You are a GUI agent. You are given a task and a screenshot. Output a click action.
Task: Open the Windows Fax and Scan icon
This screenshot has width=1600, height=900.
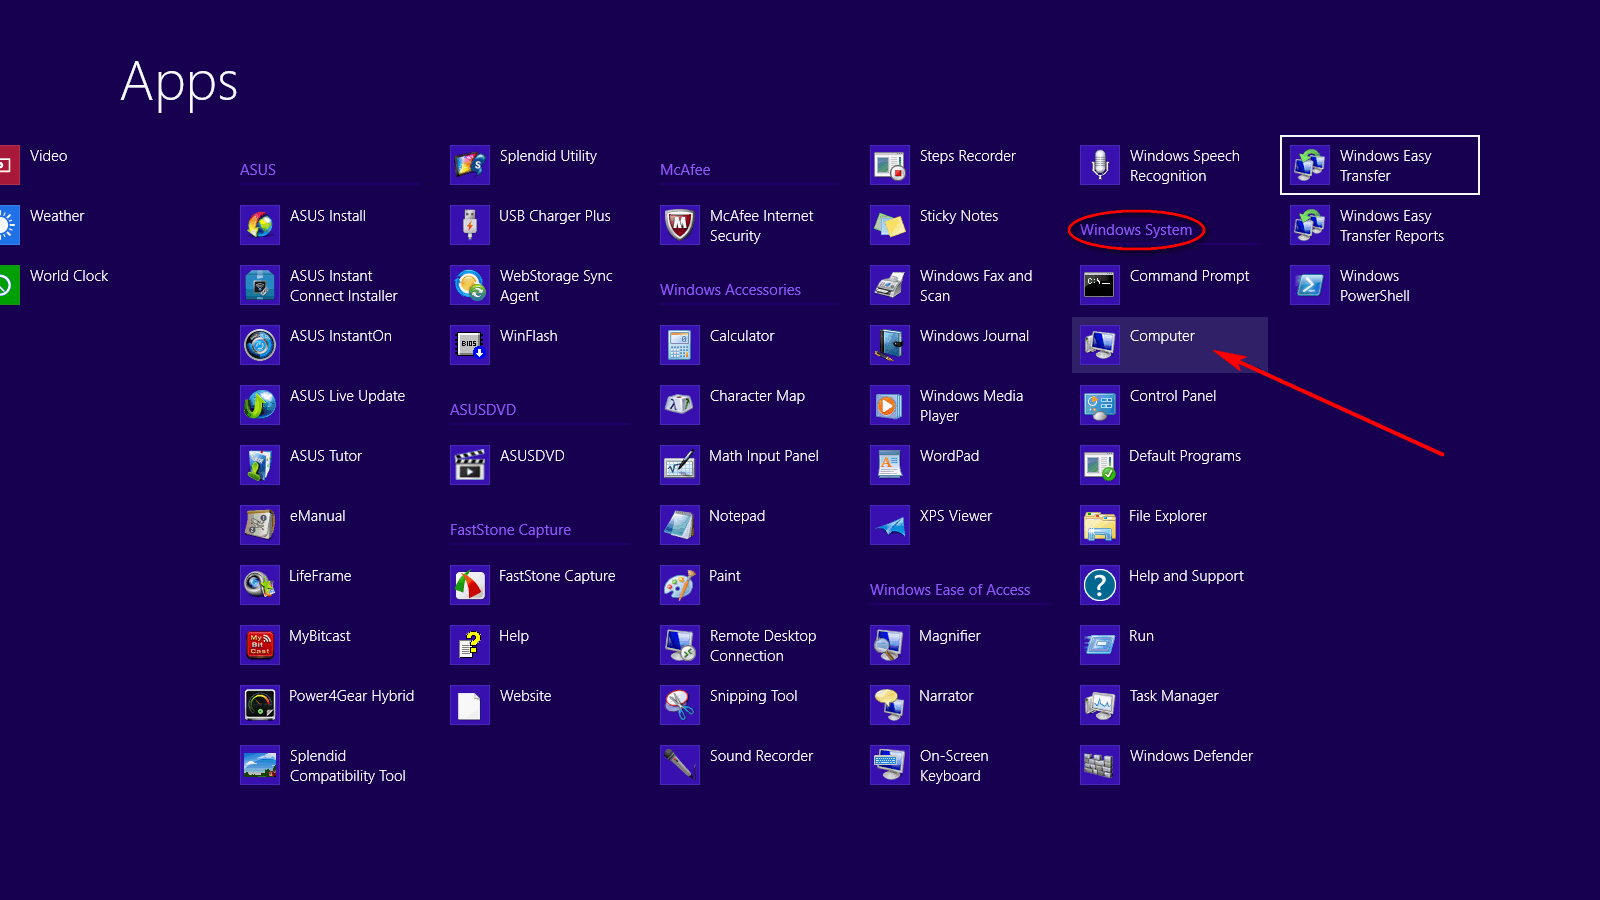pyautogui.click(x=890, y=285)
